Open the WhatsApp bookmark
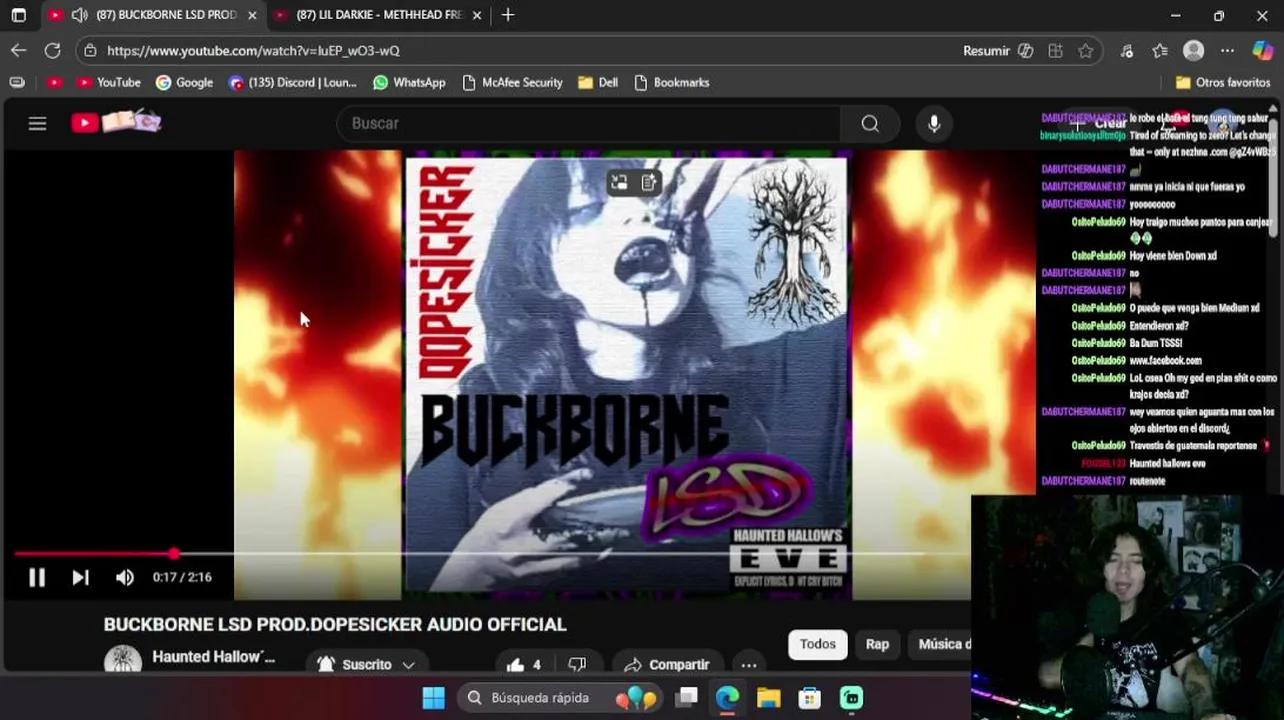 point(409,82)
